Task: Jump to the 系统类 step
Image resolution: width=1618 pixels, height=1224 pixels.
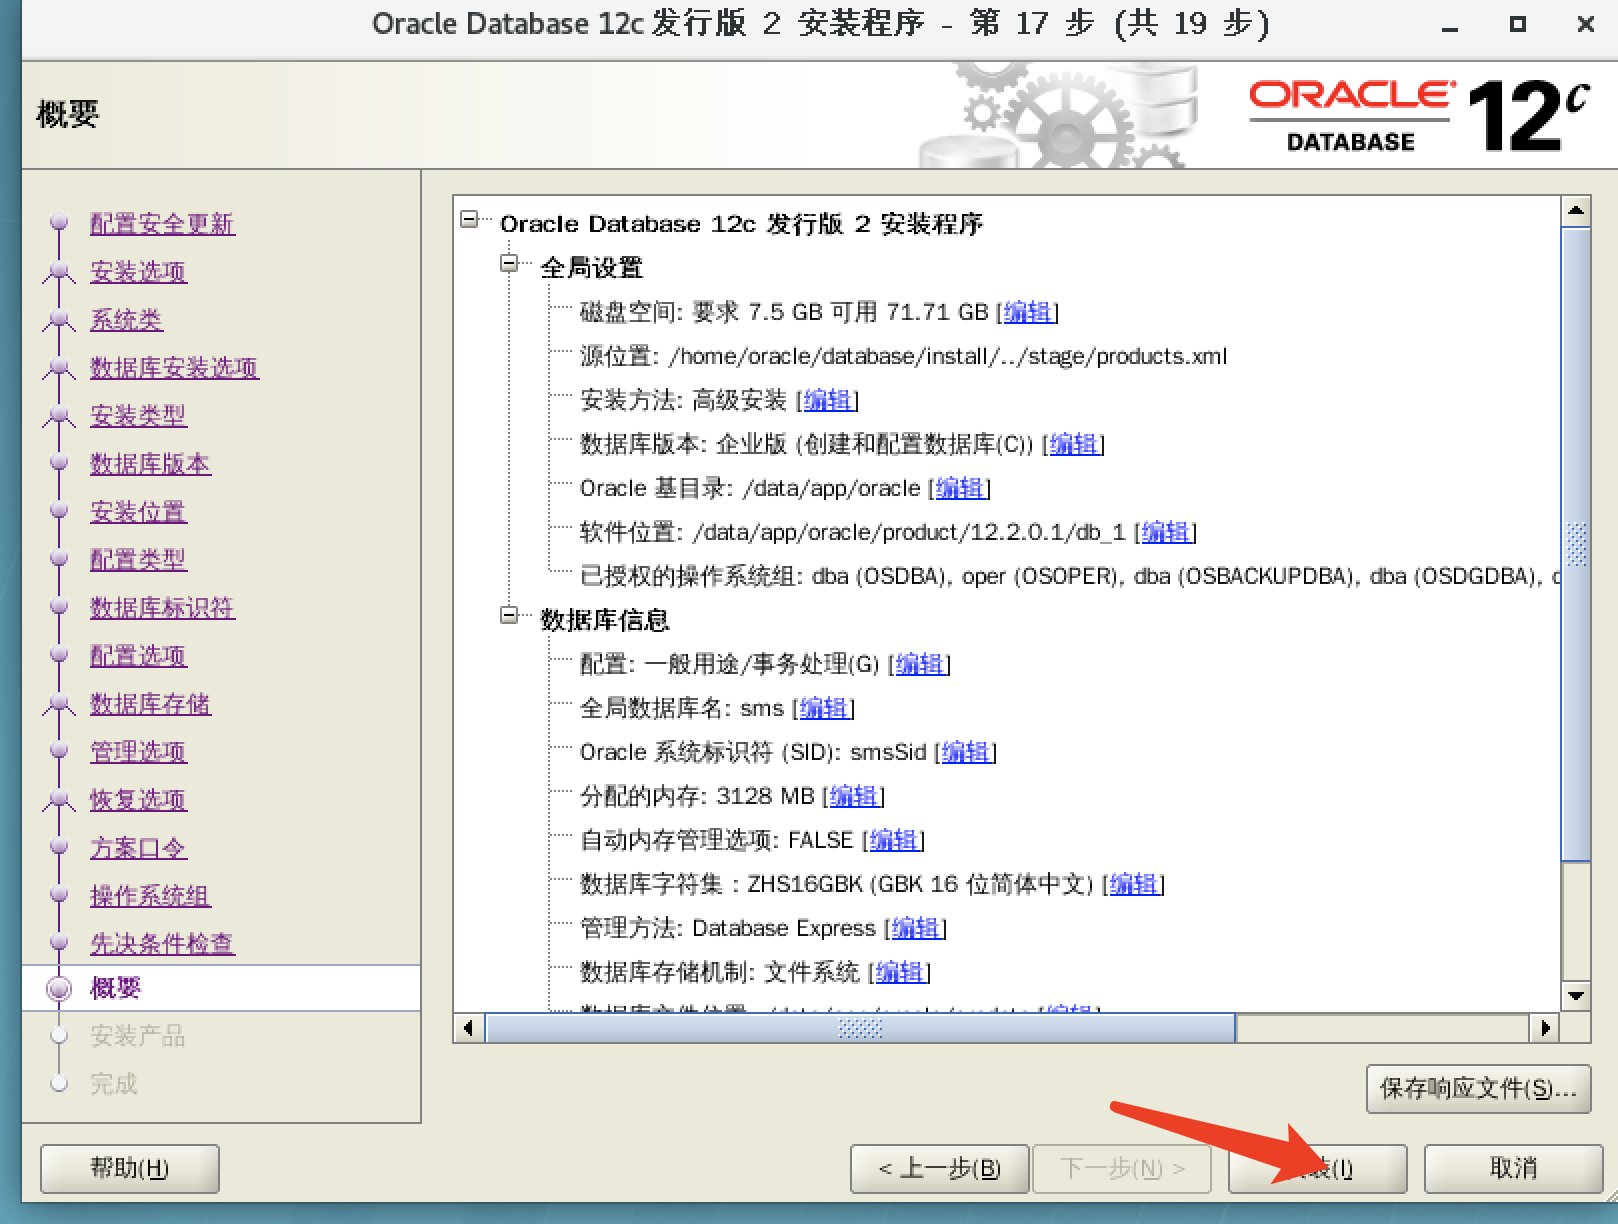Action: point(126,320)
